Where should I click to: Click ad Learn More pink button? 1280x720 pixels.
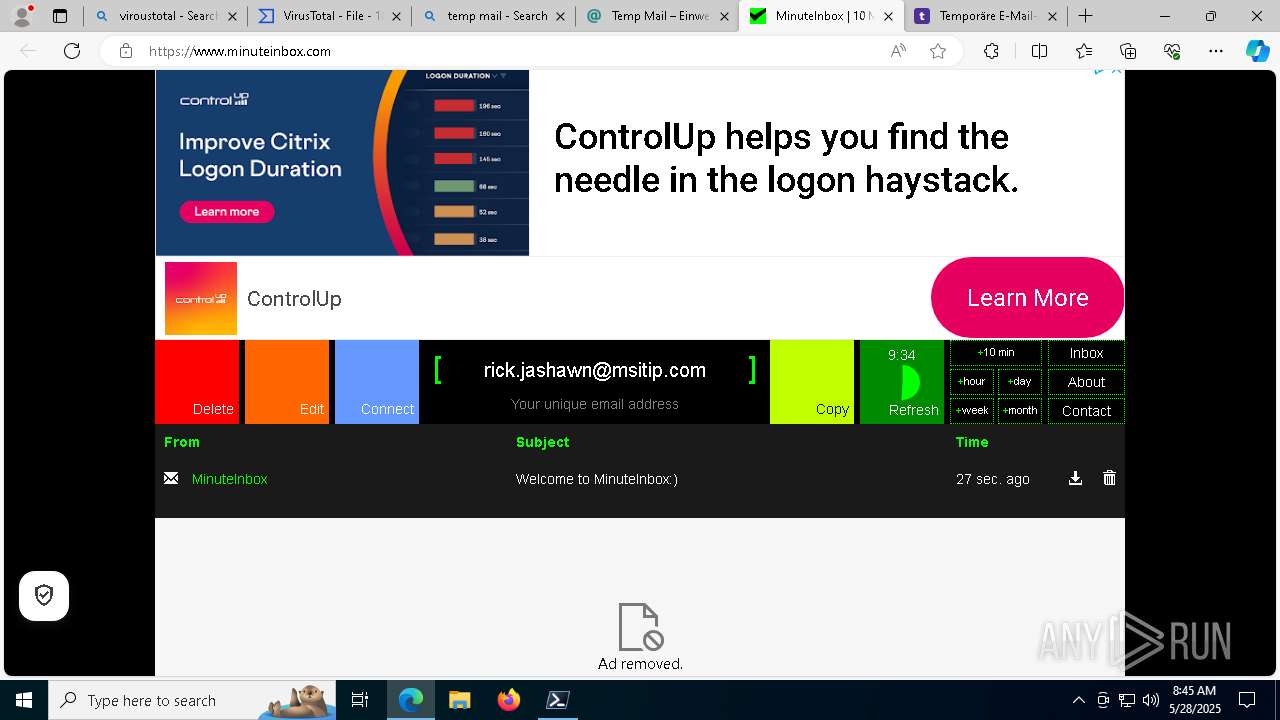1027,298
